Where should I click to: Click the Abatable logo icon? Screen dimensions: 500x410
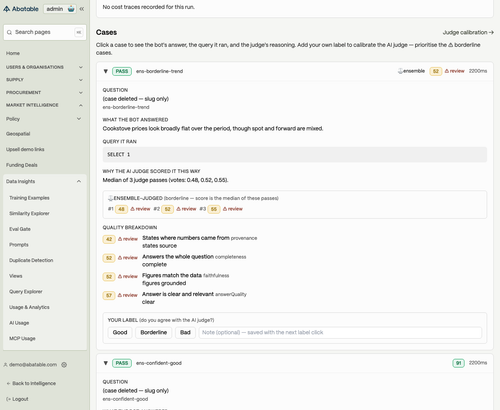pyautogui.click(x=6, y=9)
